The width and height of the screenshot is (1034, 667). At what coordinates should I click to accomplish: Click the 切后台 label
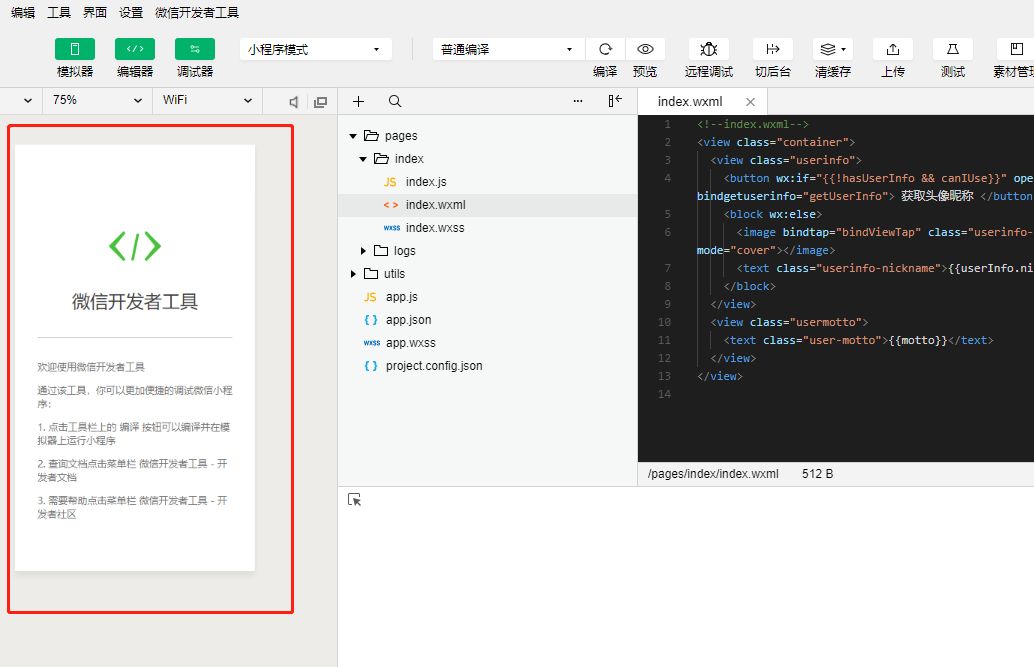pyautogui.click(x=773, y=72)
